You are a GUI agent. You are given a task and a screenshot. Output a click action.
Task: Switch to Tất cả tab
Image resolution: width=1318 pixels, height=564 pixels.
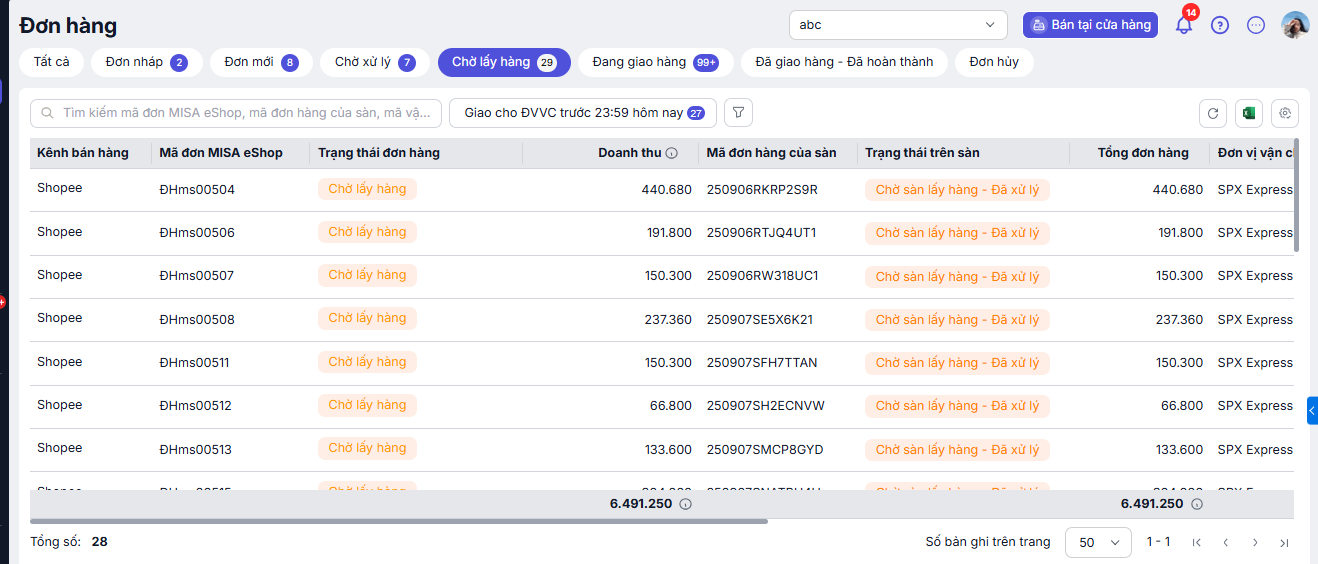pos(52,62)
